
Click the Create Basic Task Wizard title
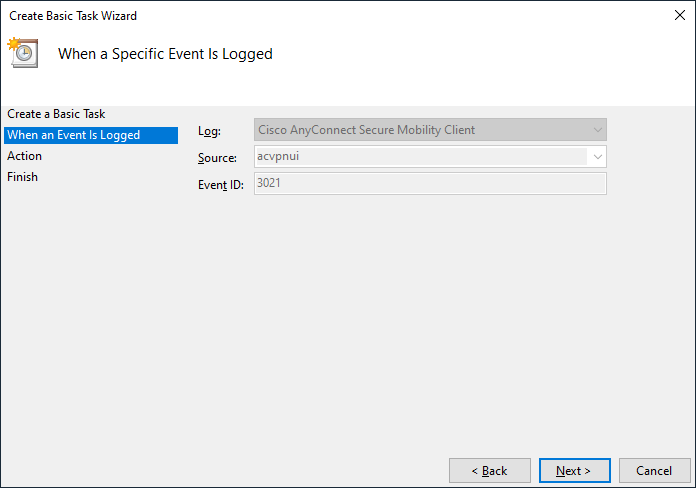73,16
